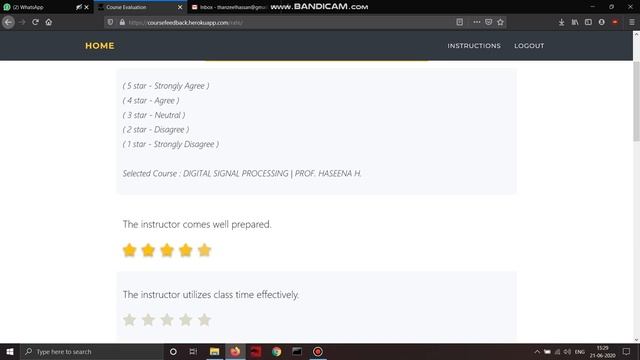Show hidden system tray icons
Screen dimensions: 640x360
tap(537, 352)
